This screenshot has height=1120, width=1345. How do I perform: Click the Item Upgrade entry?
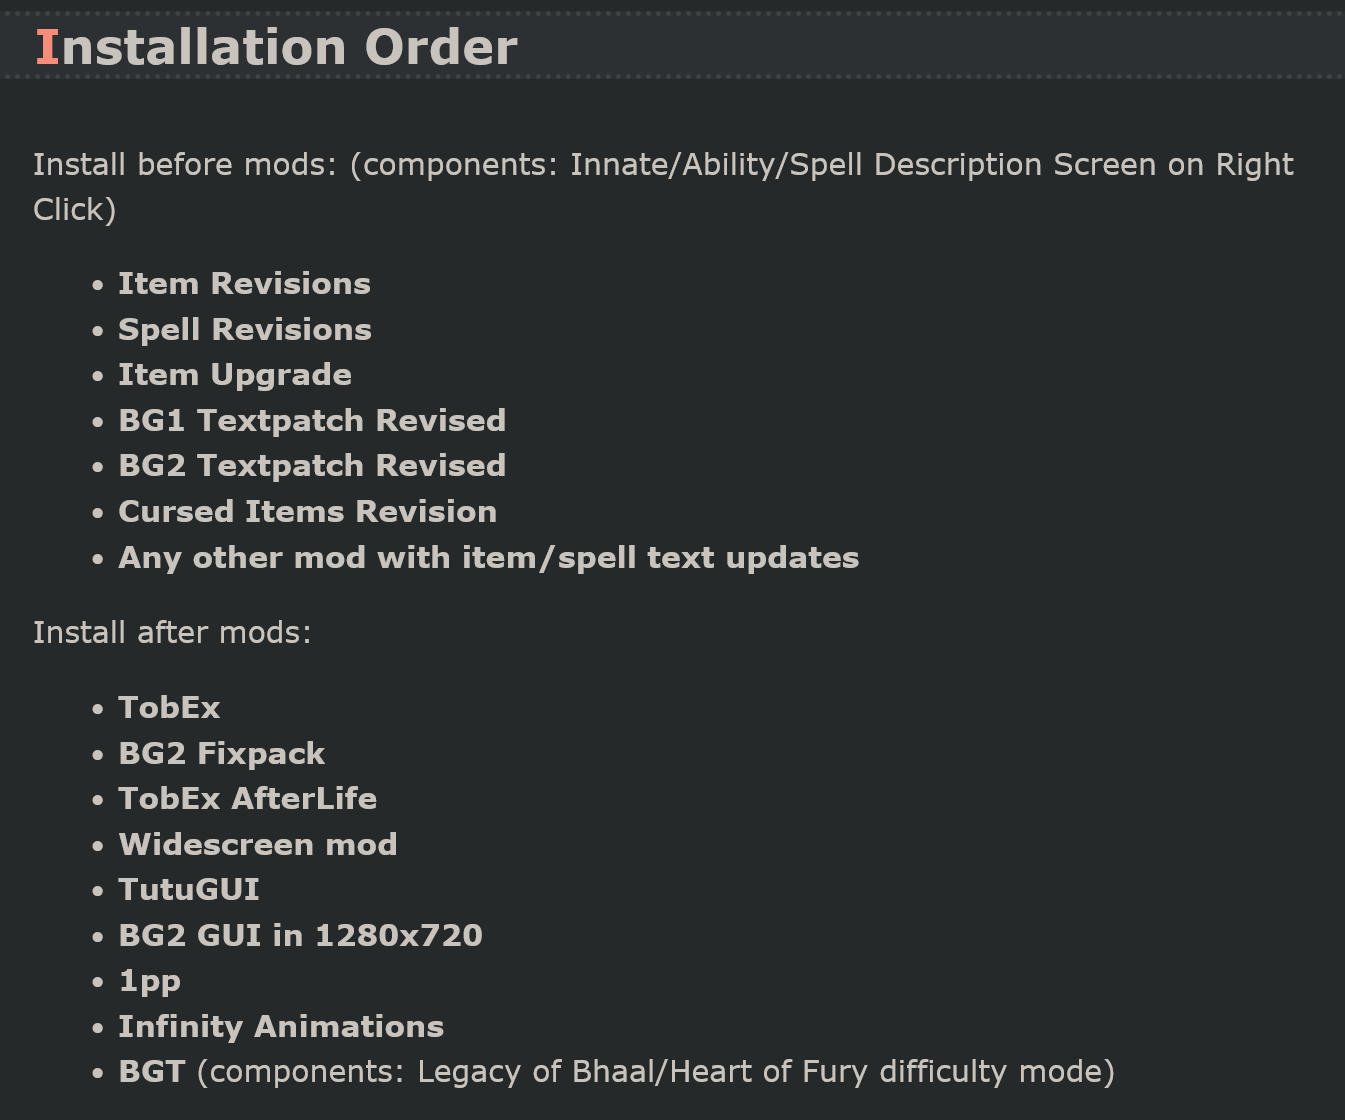[235, 375]
